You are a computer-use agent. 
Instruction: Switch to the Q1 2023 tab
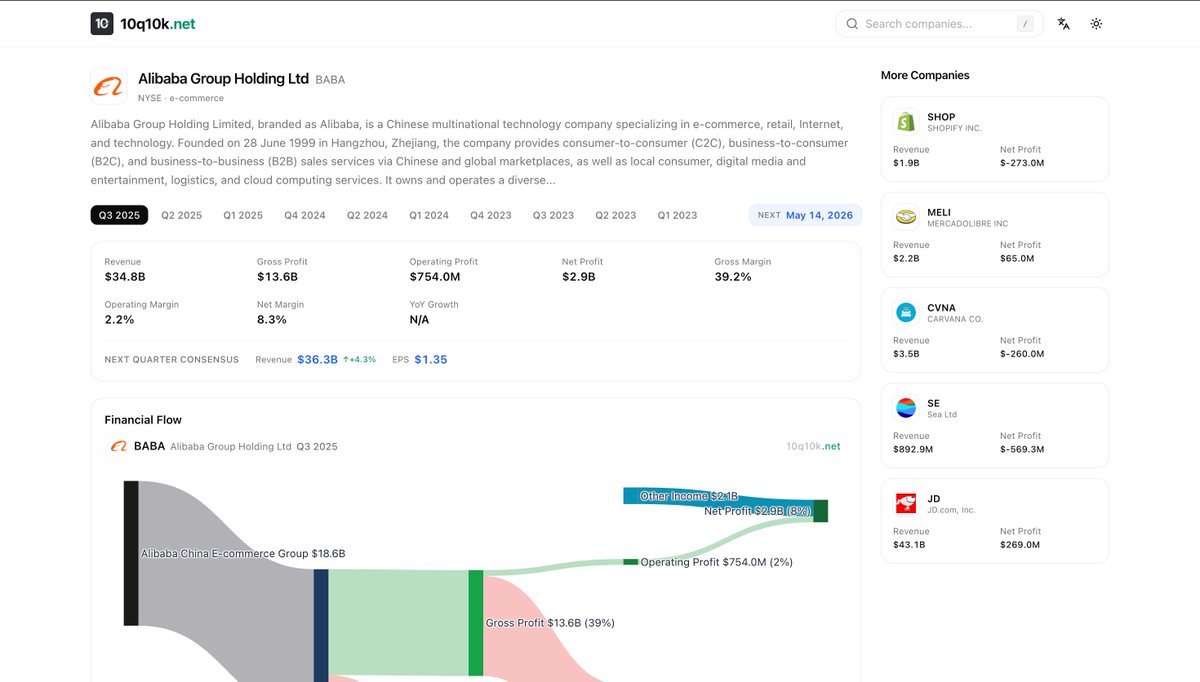677,215
